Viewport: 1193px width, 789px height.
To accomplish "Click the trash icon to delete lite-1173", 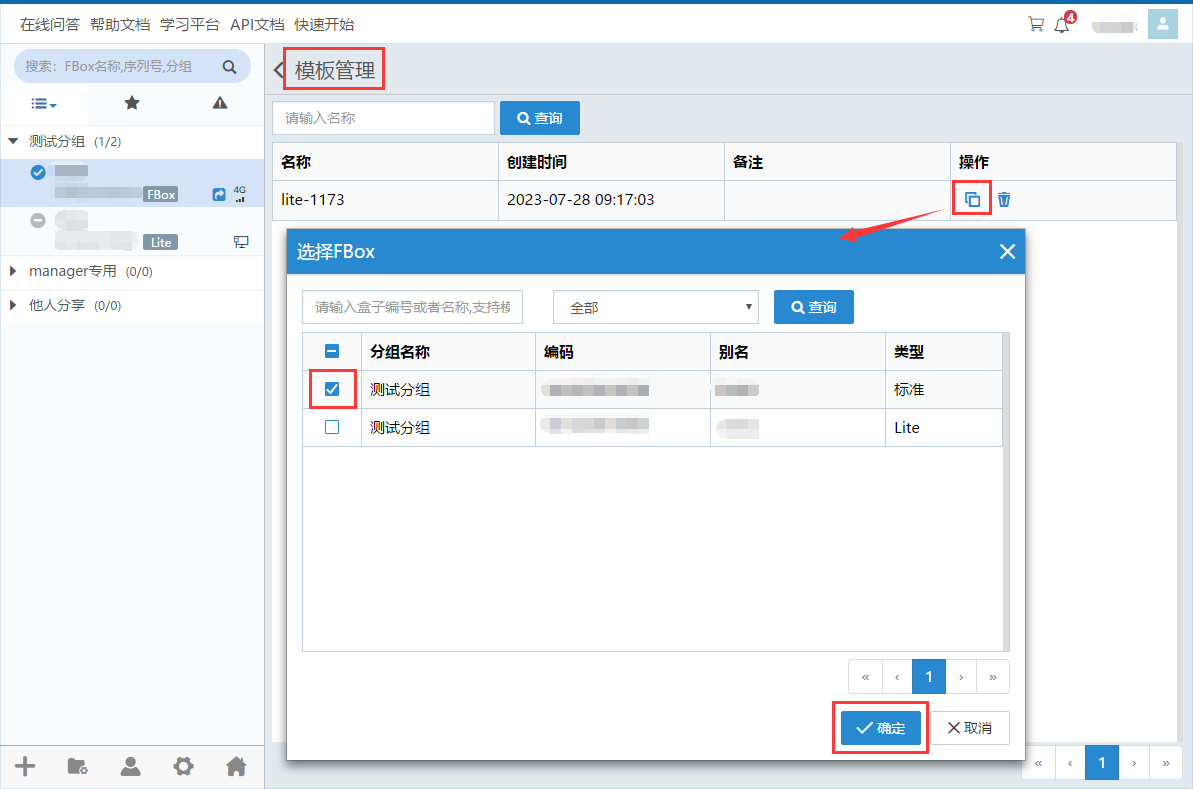I will (1004, 199).
